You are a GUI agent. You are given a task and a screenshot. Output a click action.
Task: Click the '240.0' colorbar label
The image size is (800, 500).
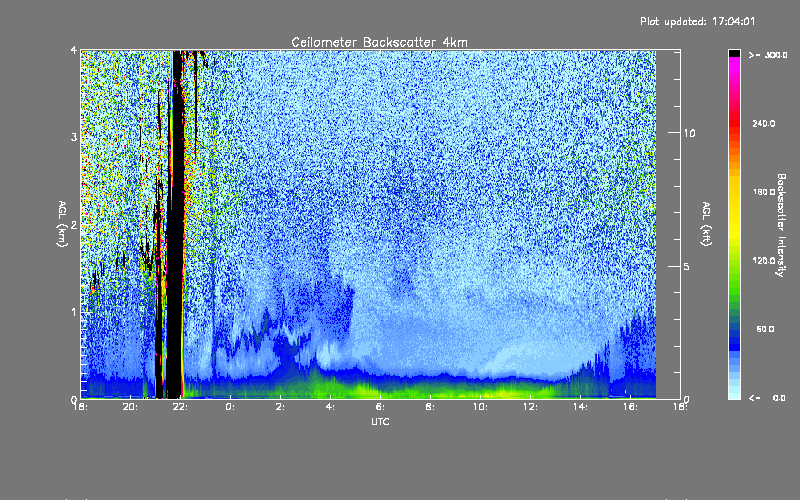click(764, 123)
